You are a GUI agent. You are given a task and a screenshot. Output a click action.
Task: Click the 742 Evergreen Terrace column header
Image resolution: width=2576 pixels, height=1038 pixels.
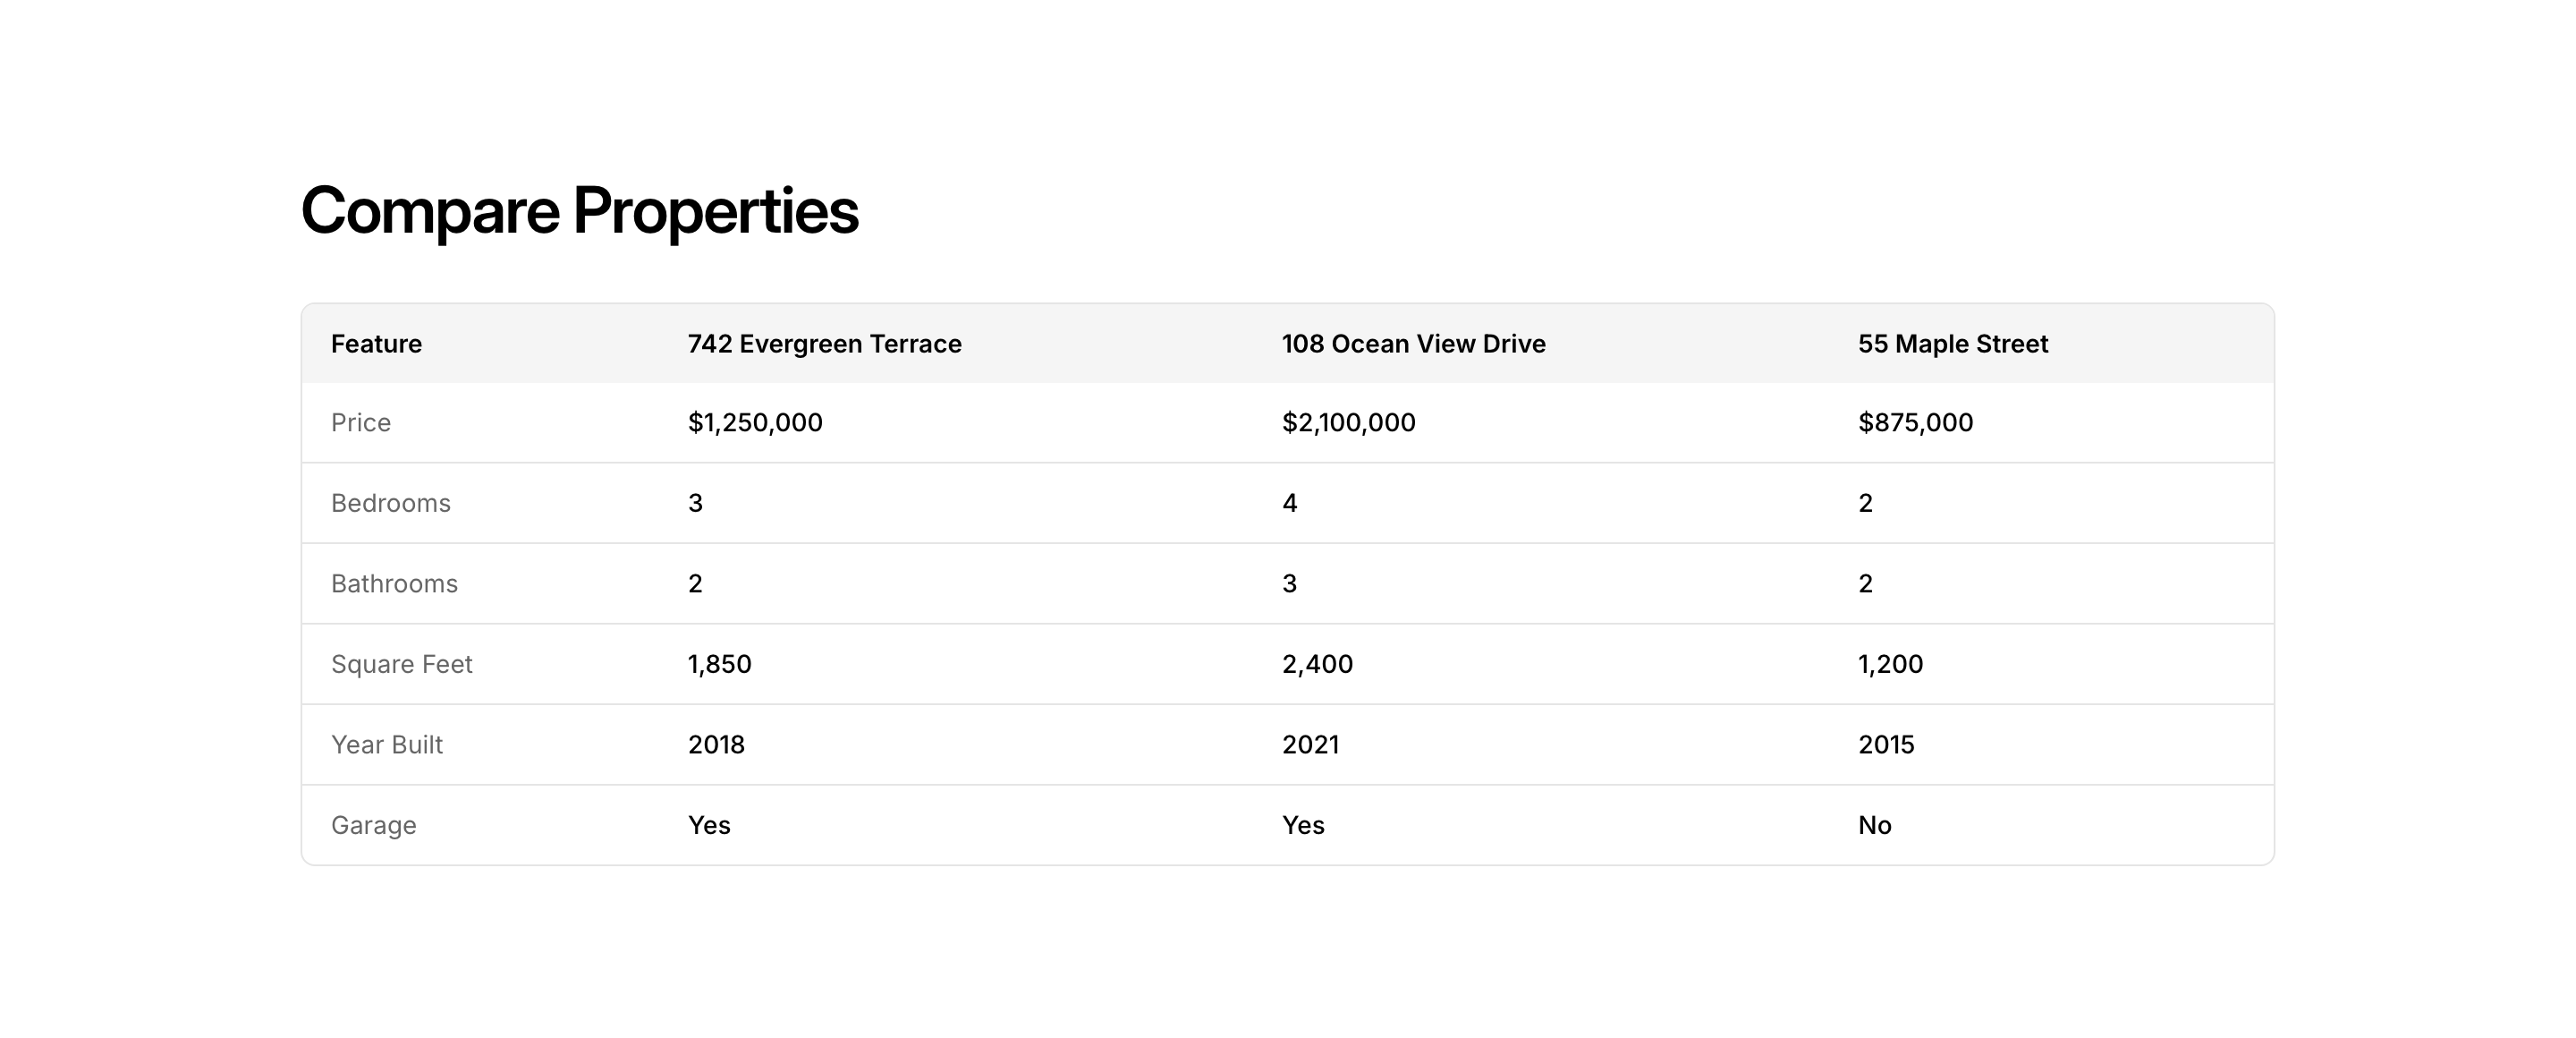tap(824, 344)
